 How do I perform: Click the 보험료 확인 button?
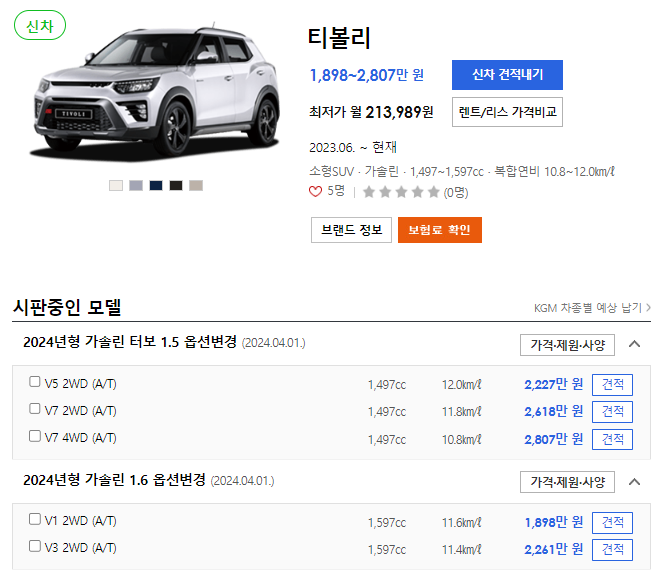click(440, 230)
